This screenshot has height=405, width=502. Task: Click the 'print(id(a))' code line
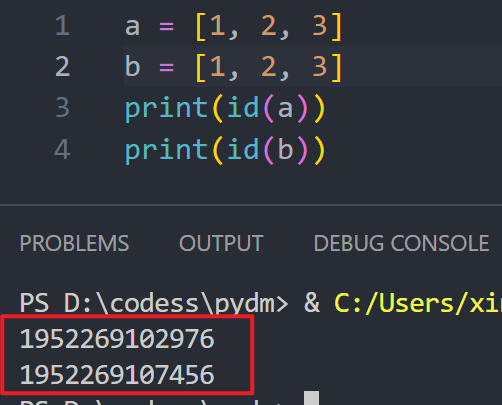(225, 108)
